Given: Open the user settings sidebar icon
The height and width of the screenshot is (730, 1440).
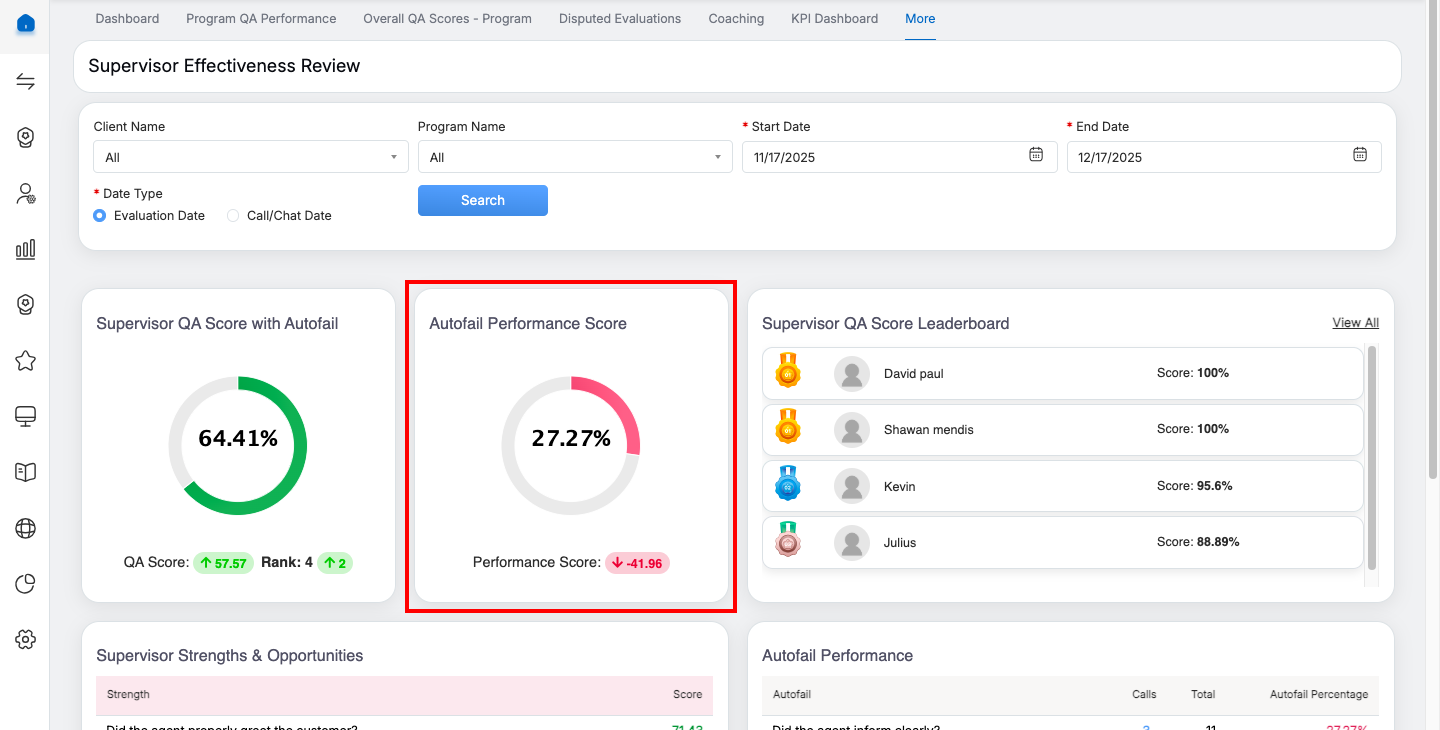Looking at the screenshot, I should [26, 194].
